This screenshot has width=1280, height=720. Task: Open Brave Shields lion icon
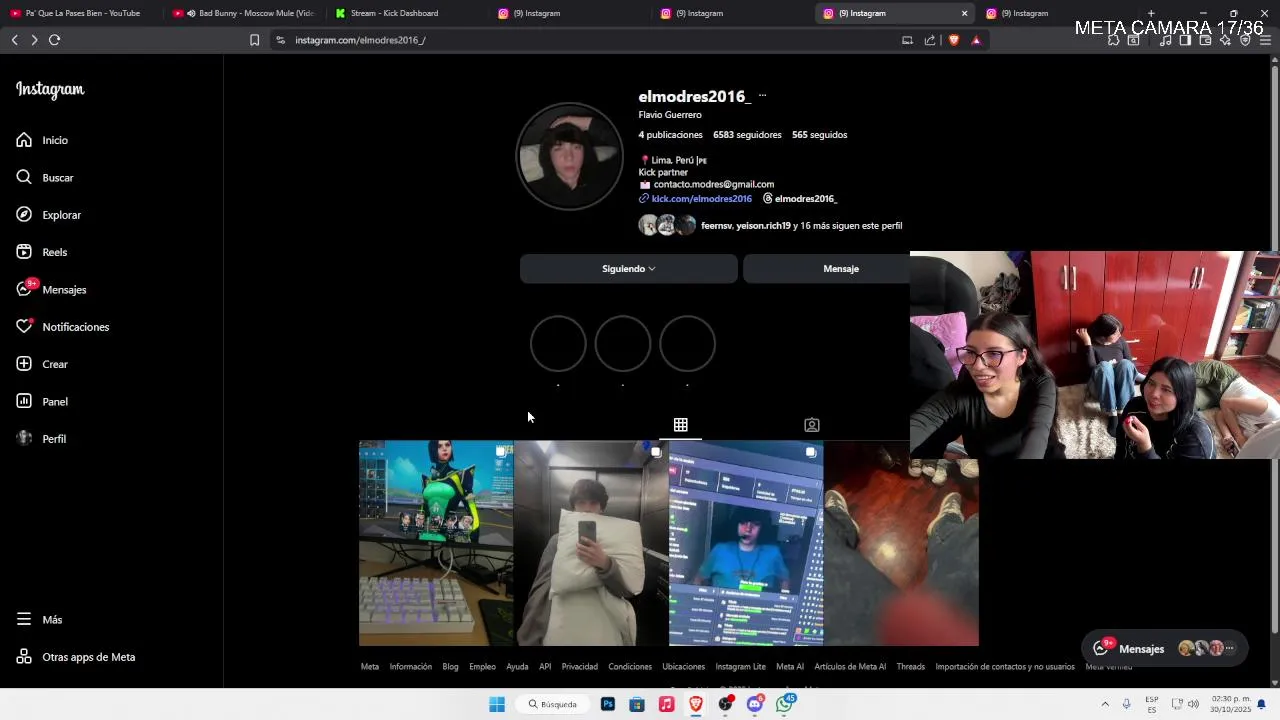click(953, 40)
